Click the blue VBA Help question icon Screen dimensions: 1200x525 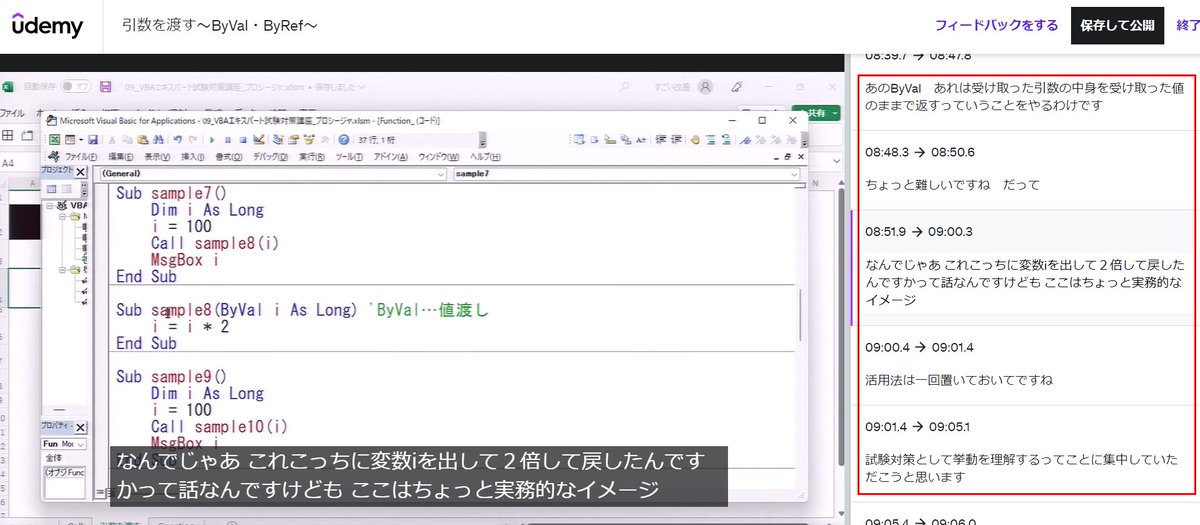343,139
